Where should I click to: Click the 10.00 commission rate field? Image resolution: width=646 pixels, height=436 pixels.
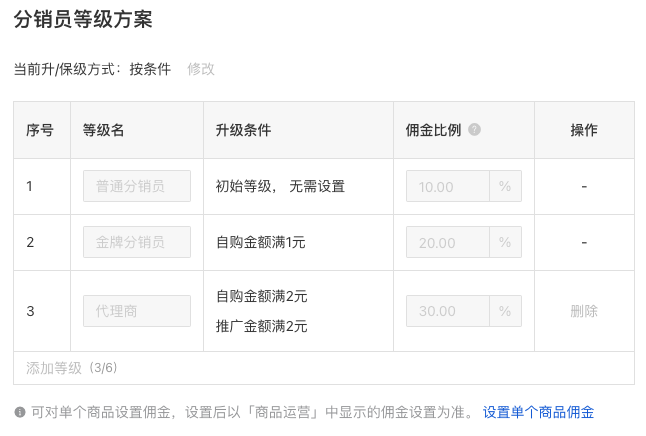(448, 186)
